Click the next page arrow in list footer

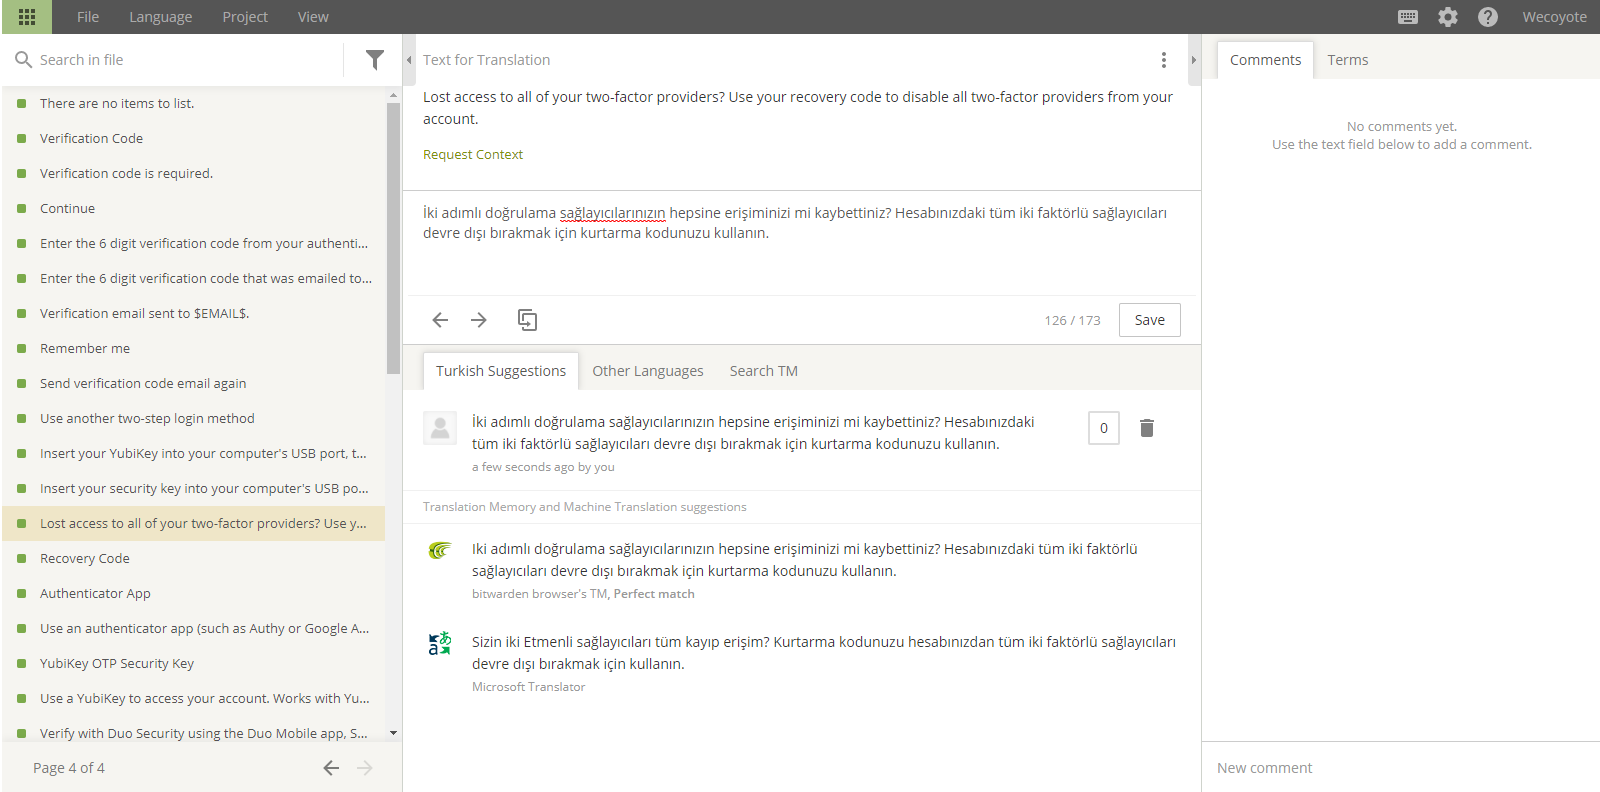click(365, 768)
